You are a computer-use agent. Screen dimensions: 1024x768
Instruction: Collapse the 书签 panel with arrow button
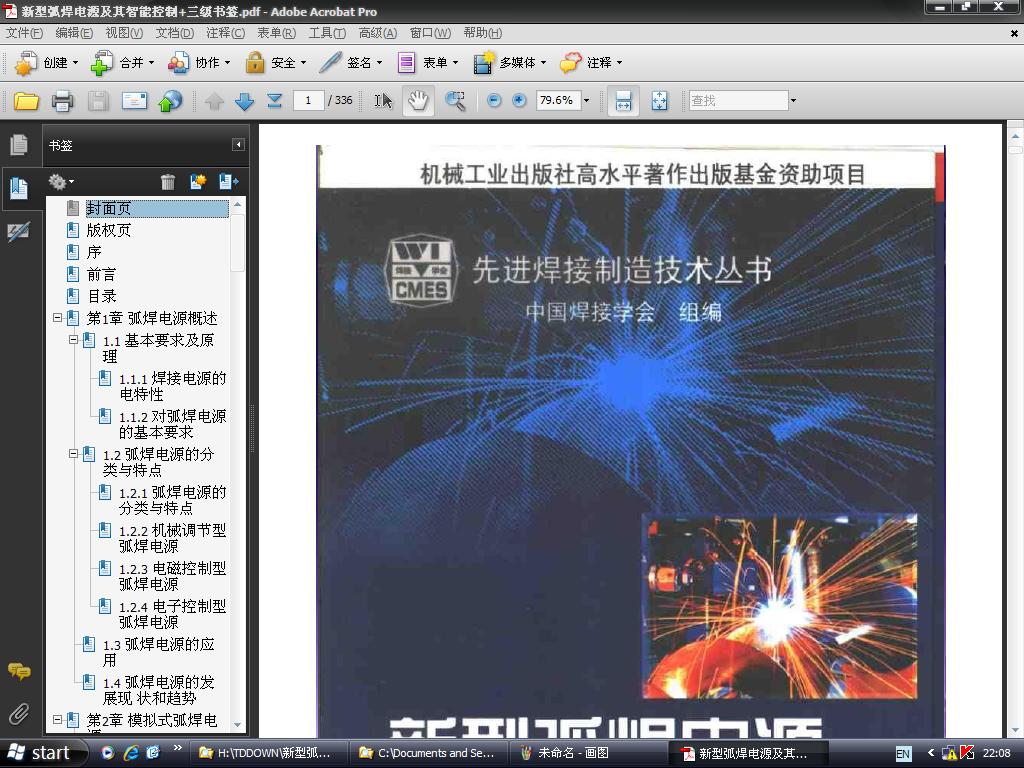[238, 144]
